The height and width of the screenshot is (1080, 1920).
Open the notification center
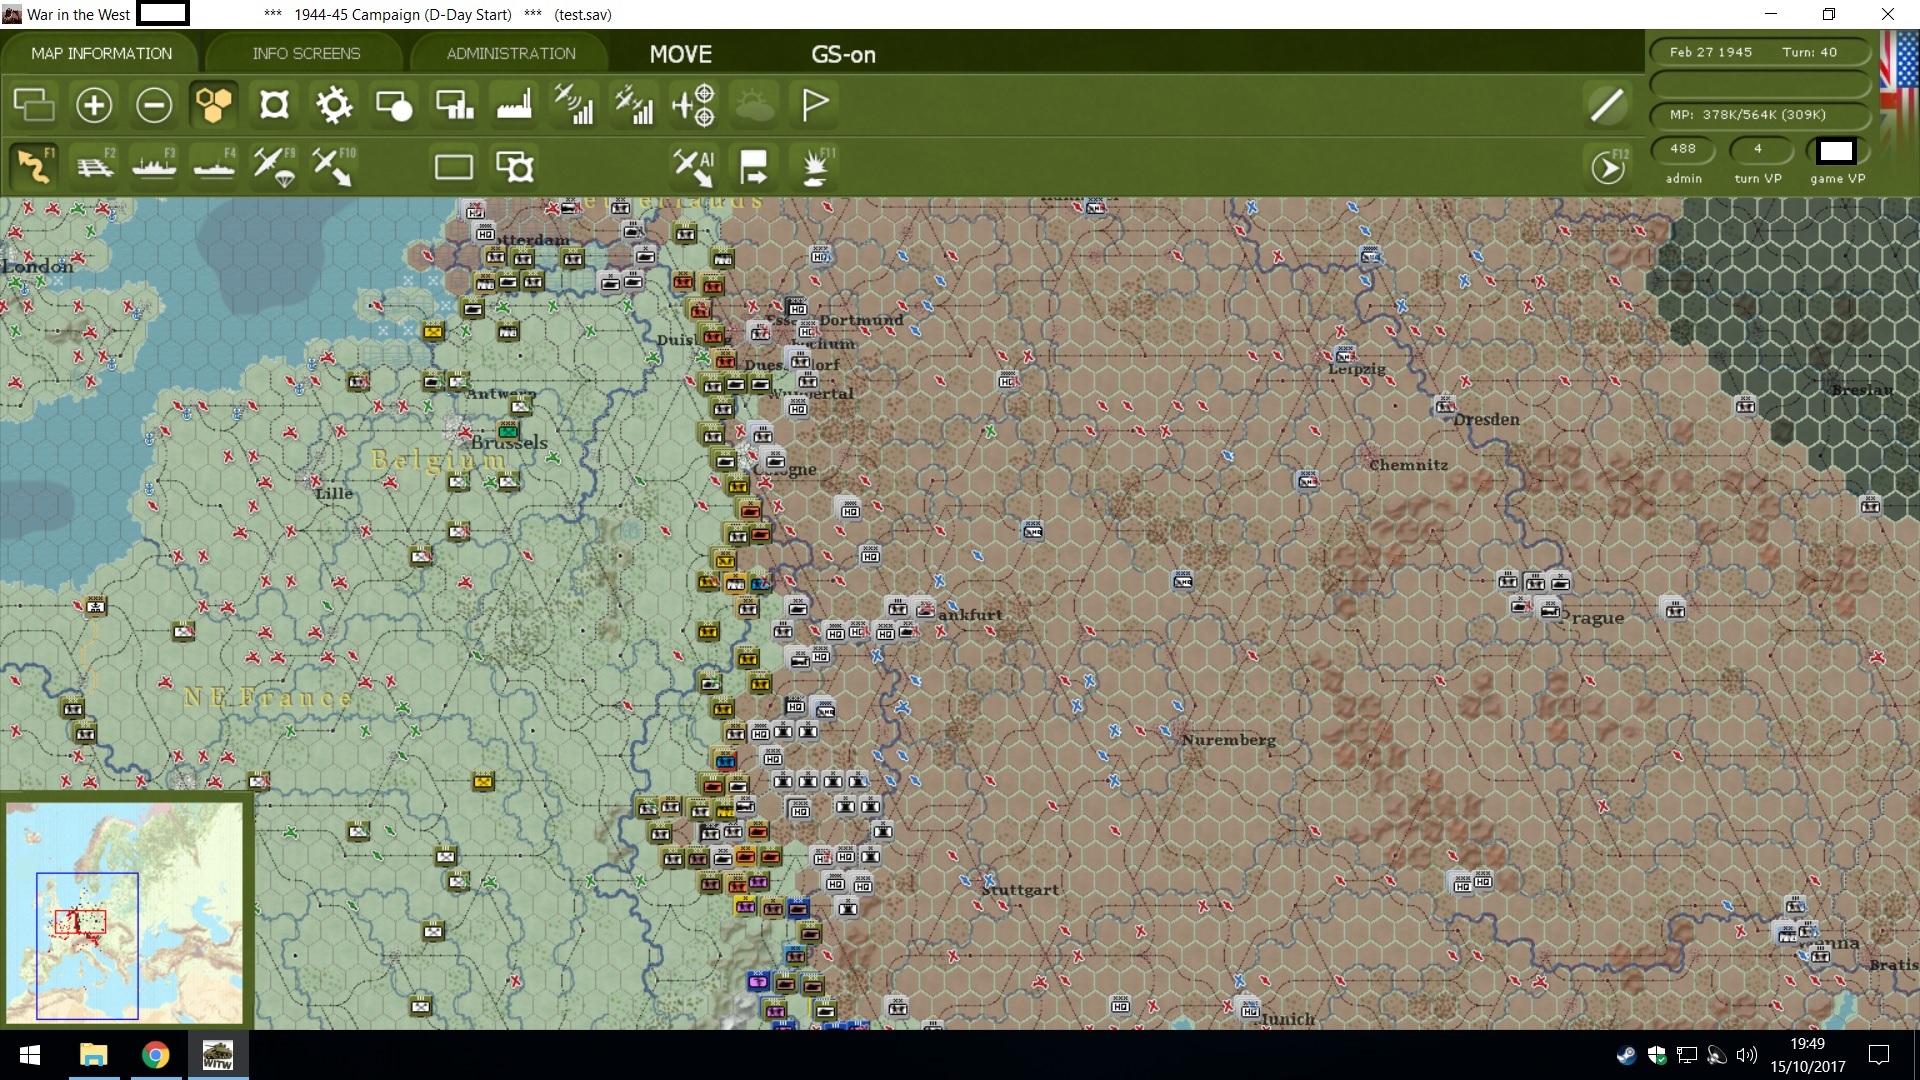point(1879,1055)
